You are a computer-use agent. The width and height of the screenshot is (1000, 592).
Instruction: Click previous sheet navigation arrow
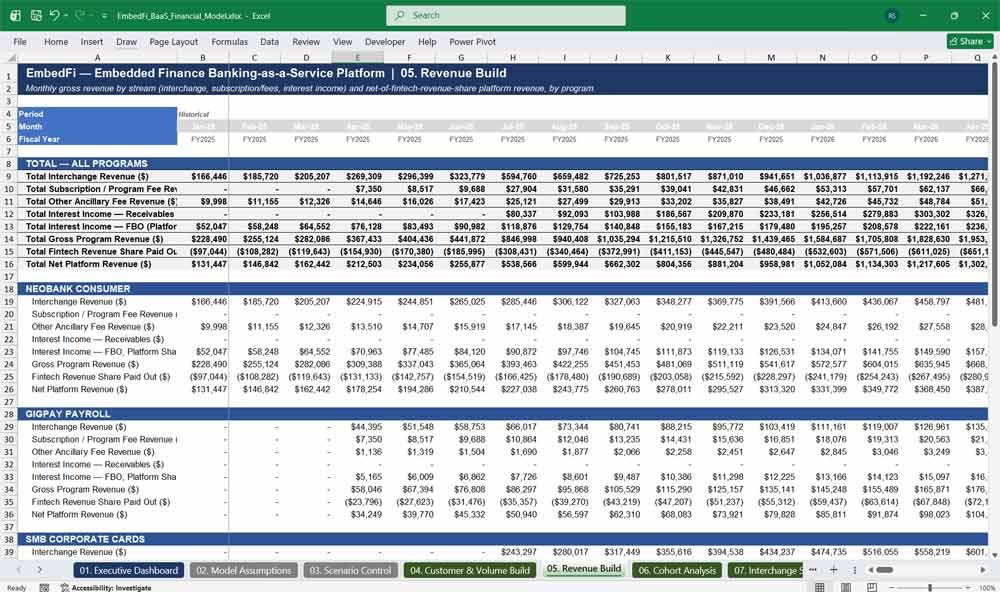(x=19, y=570)
